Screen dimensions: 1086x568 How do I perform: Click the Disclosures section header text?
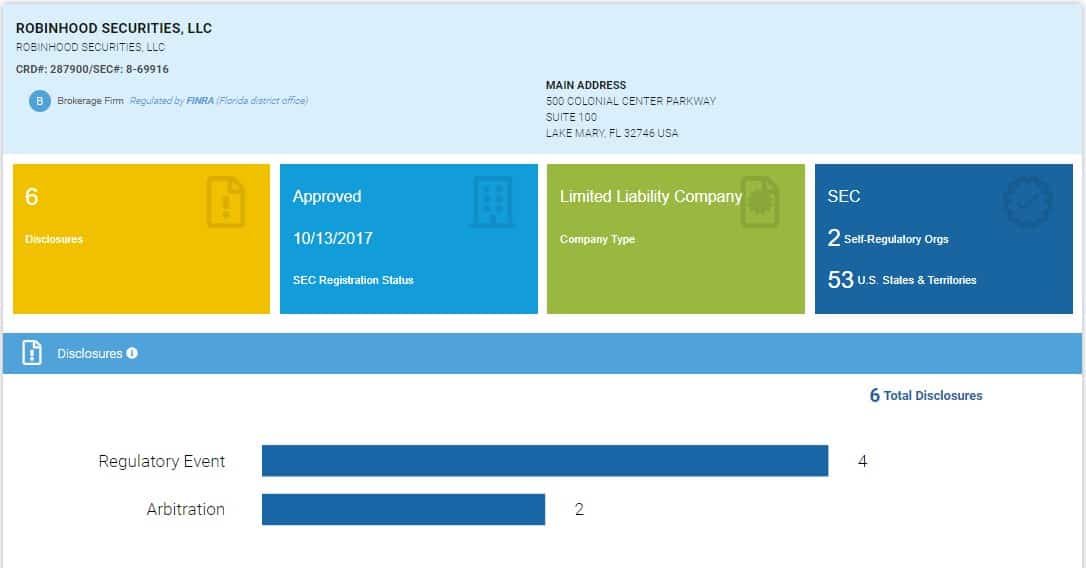89,353
